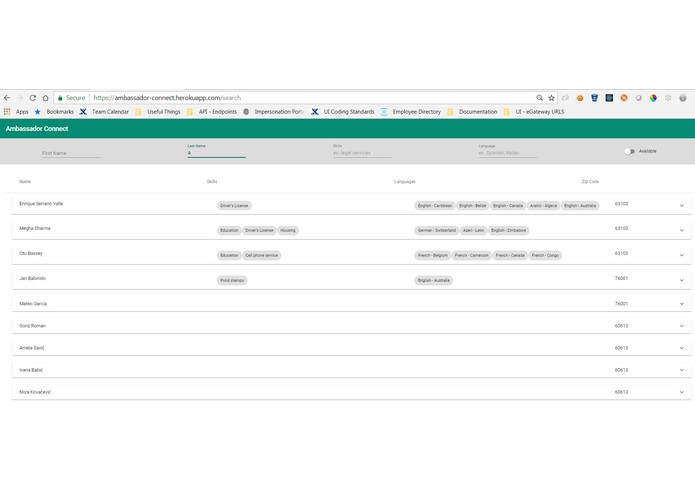This screenshot has height=494, width=695.
Task: Expand the Megha Sharma row
Action: (682, 230)
